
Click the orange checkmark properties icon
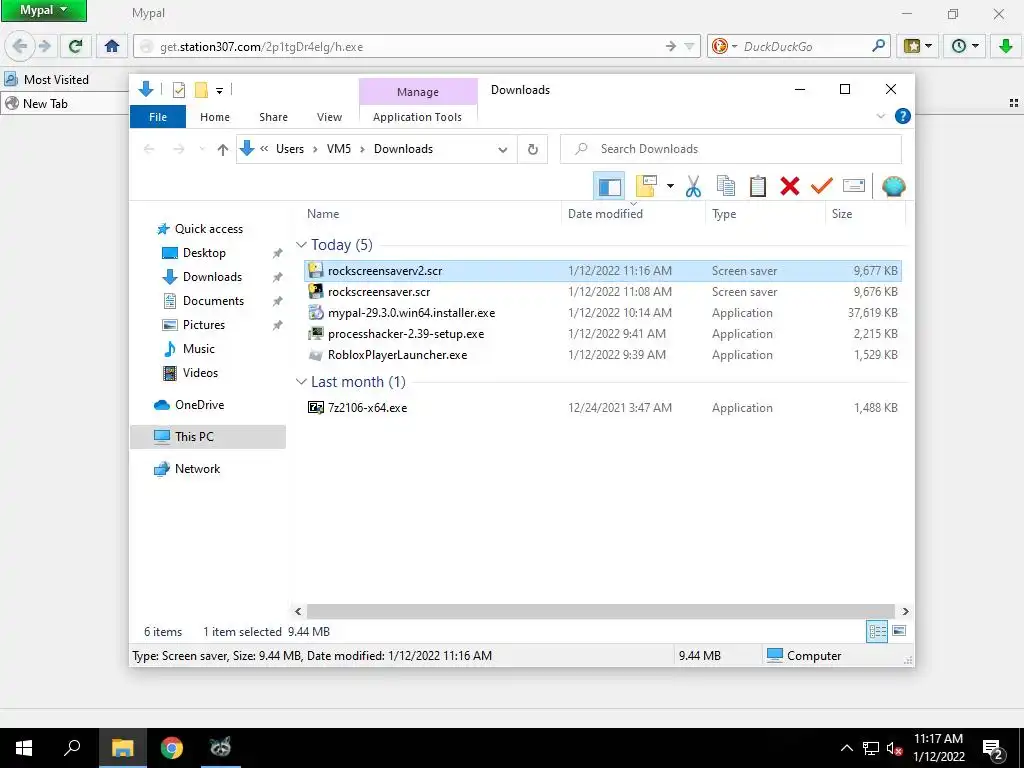point(822,187)
